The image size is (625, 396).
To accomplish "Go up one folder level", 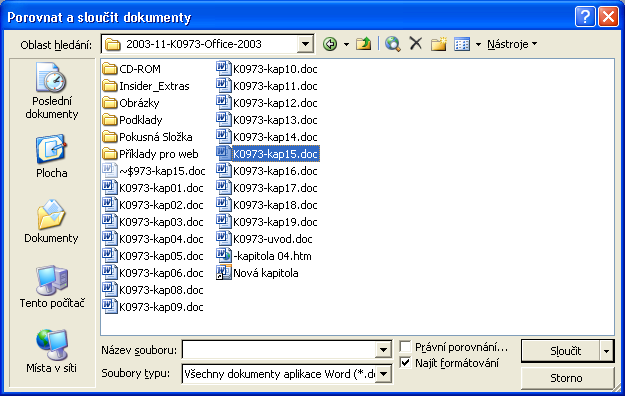I will point(363,44).
